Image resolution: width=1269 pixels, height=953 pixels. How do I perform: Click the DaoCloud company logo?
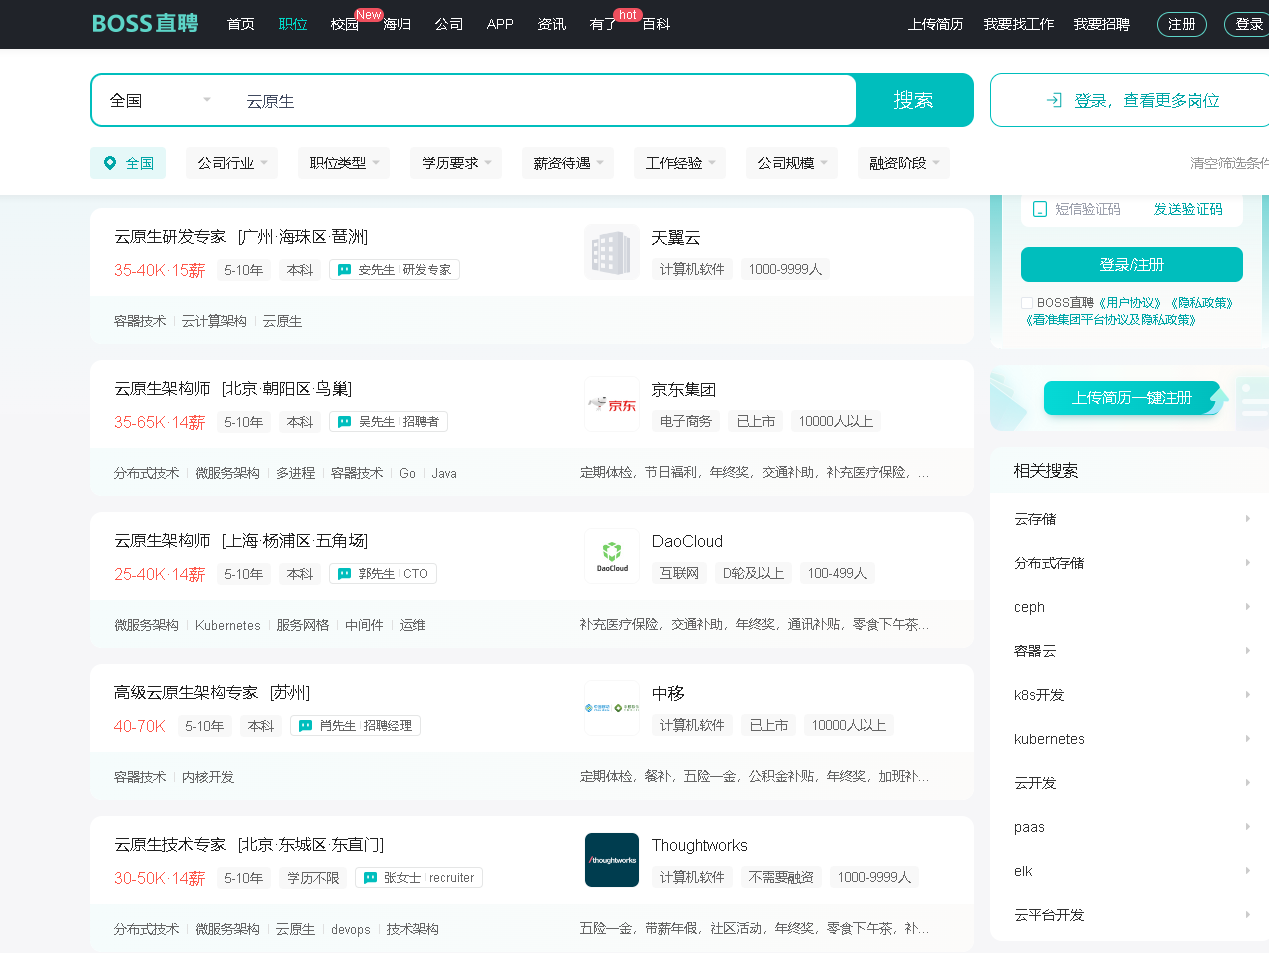point(612,557)
